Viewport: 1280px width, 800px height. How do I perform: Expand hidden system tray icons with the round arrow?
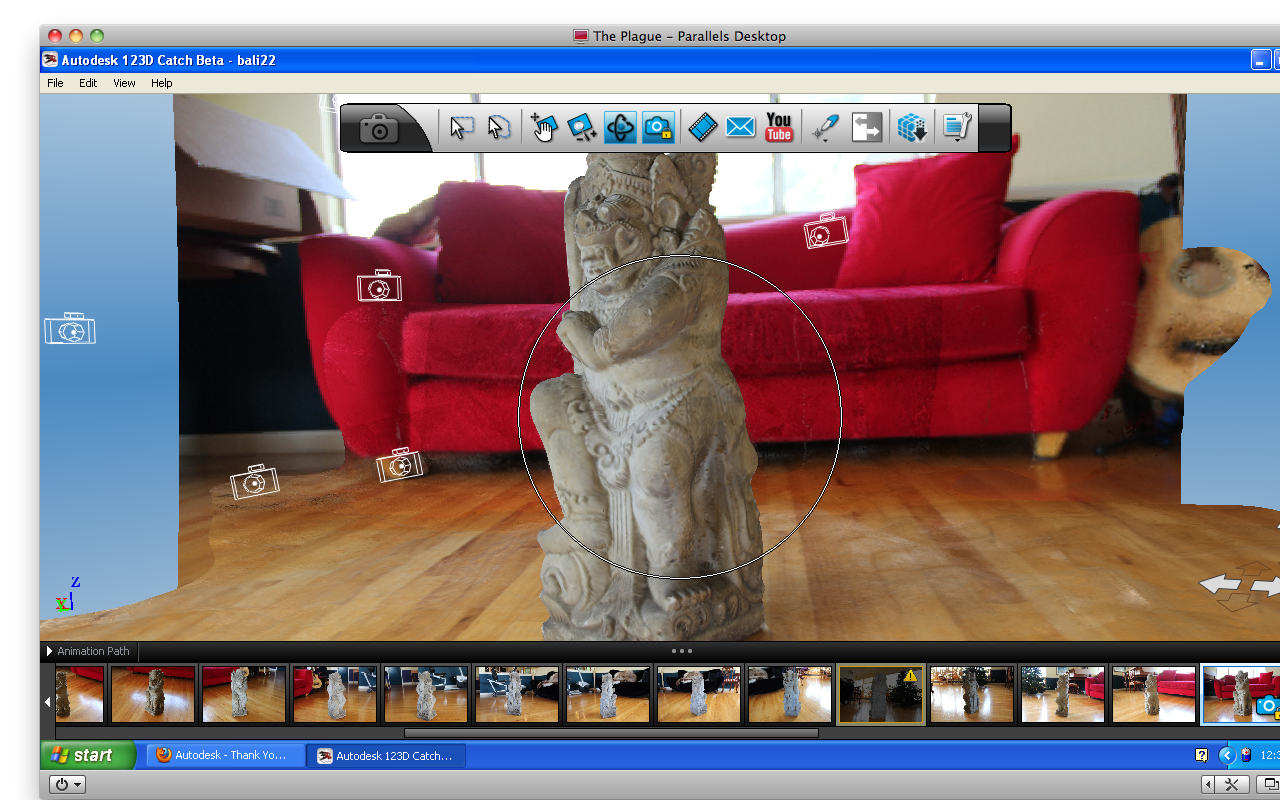click(1228, 755)
